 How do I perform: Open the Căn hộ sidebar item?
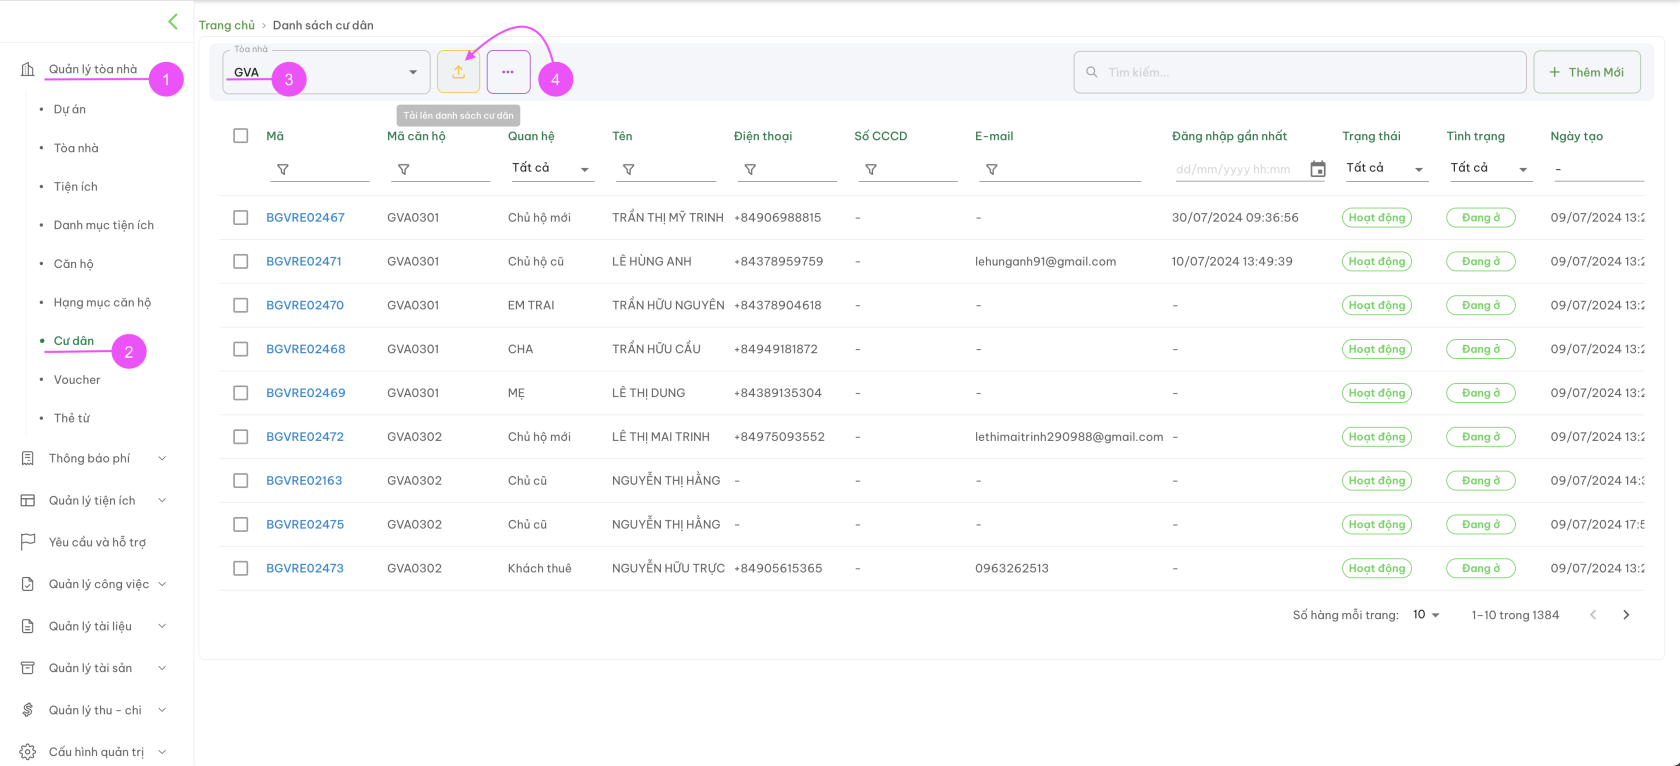(73, 264)
